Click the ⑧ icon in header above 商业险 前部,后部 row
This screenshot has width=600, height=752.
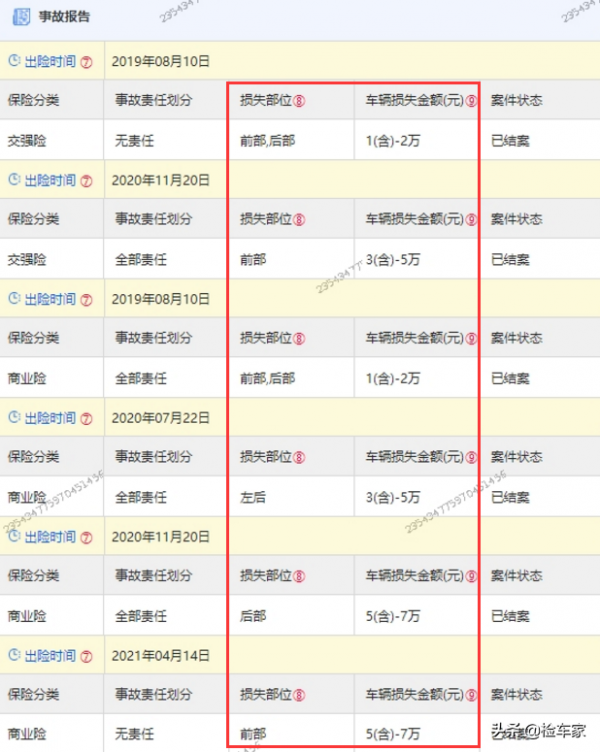coord(299,339)
